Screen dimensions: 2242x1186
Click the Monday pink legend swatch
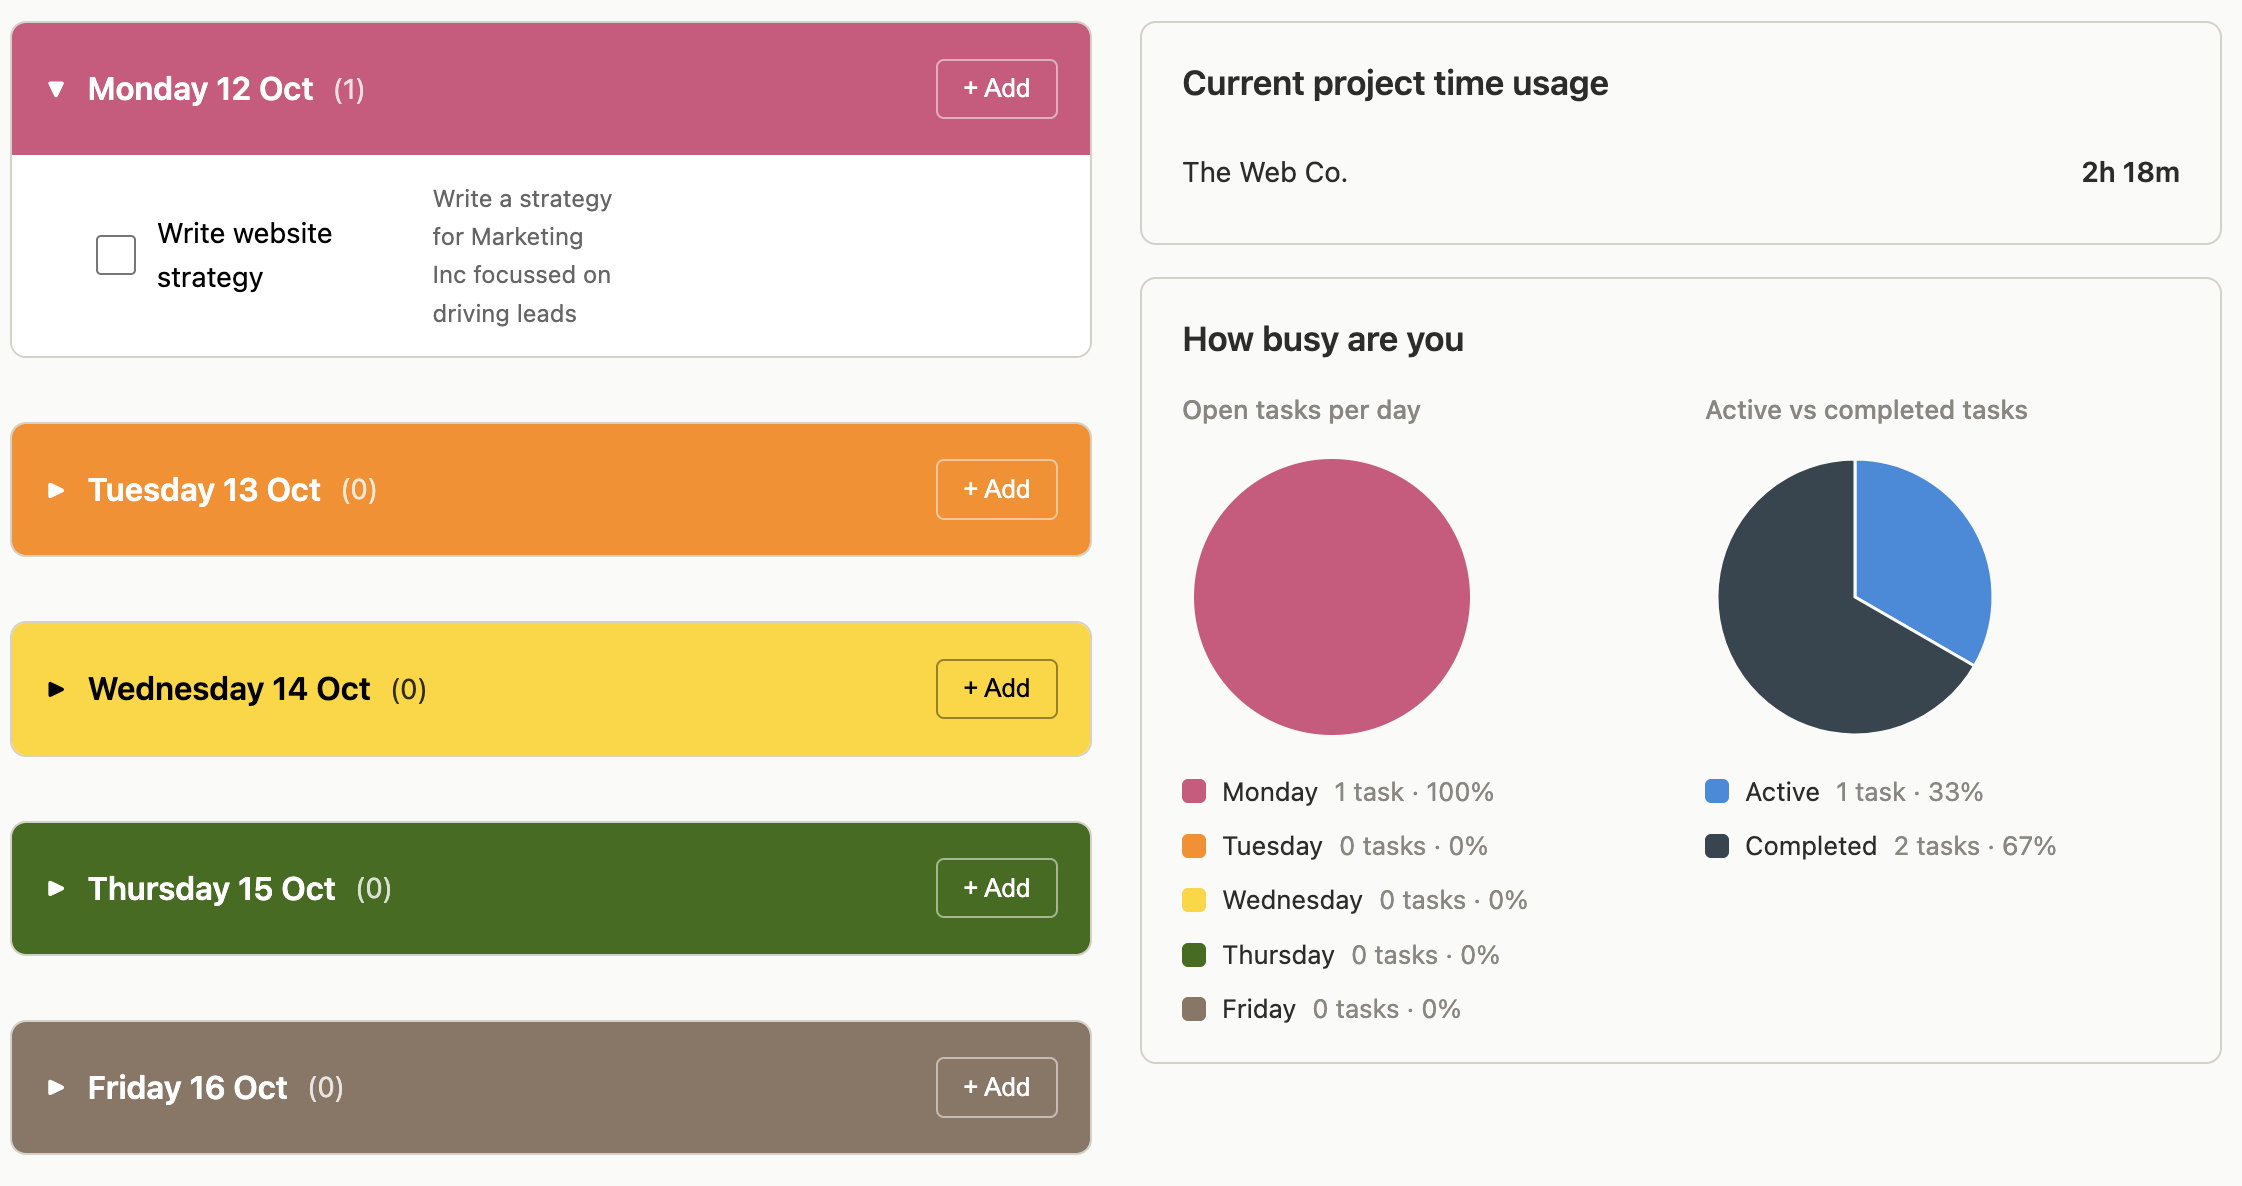click(1194, 791)
